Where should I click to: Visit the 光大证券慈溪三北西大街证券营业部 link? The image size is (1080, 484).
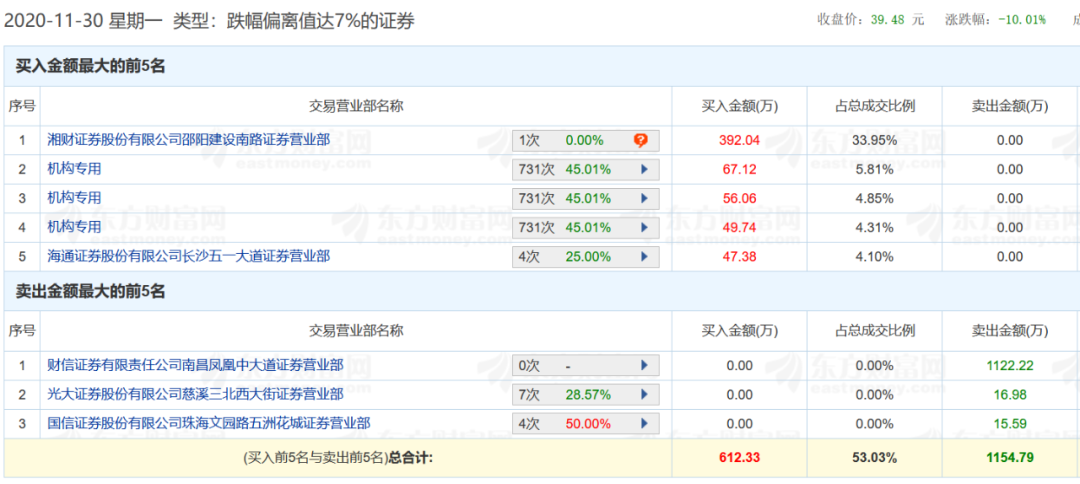click(196, 395)
